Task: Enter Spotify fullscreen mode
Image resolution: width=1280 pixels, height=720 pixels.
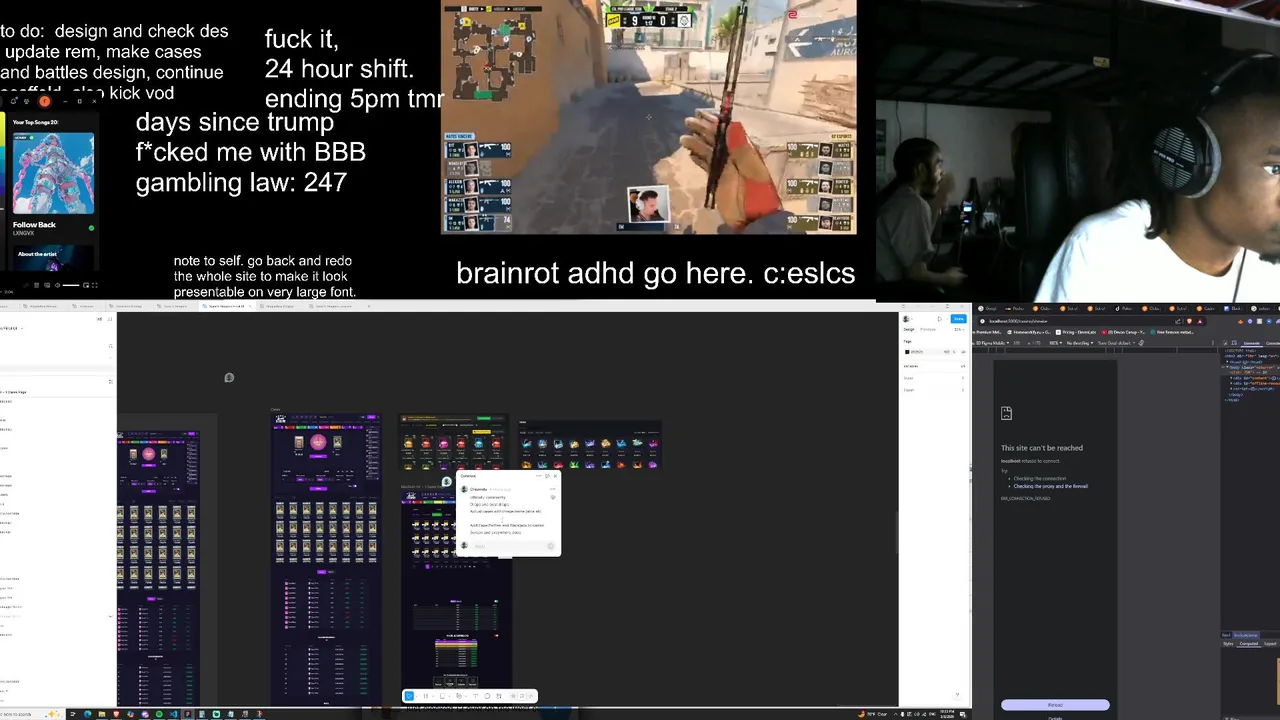Action: [x=95, y=285]
